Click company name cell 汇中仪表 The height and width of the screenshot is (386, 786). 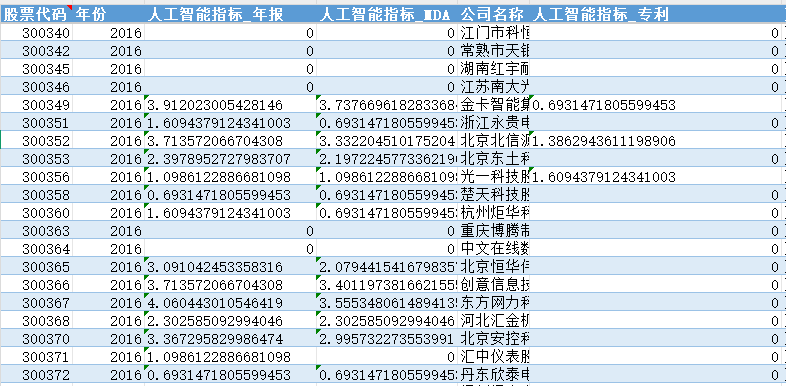[493, 356]
